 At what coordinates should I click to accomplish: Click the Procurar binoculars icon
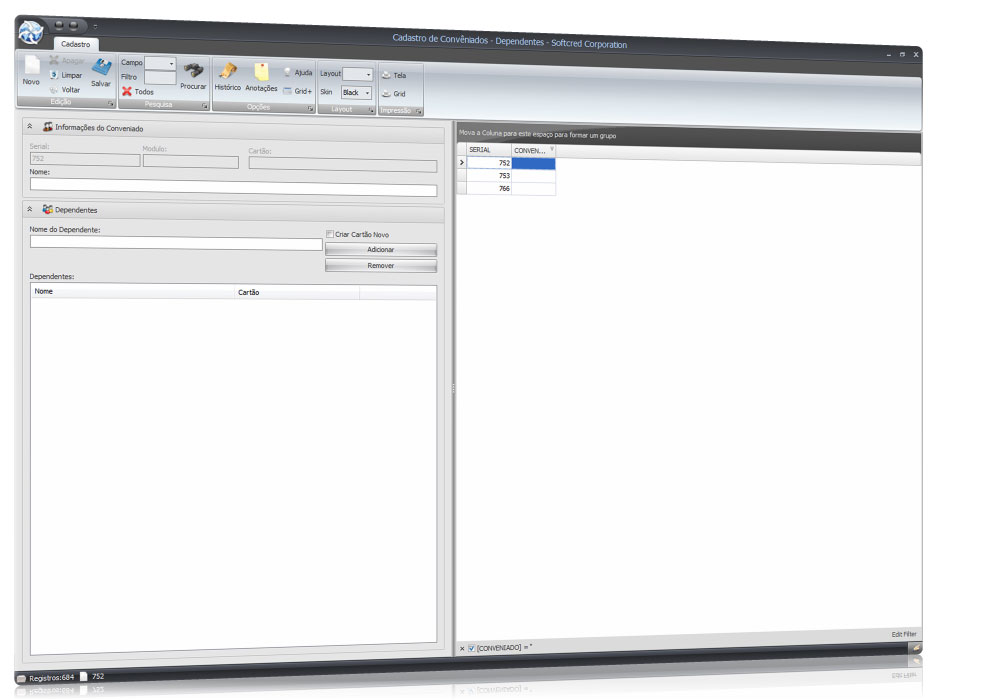(193, 71)
